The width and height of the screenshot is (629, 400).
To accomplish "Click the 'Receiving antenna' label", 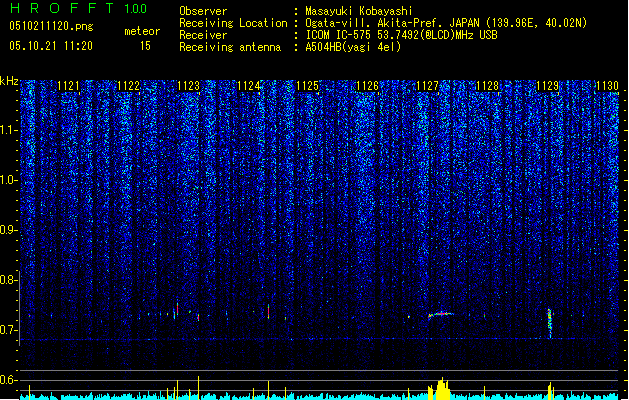I will click(230, 47).
